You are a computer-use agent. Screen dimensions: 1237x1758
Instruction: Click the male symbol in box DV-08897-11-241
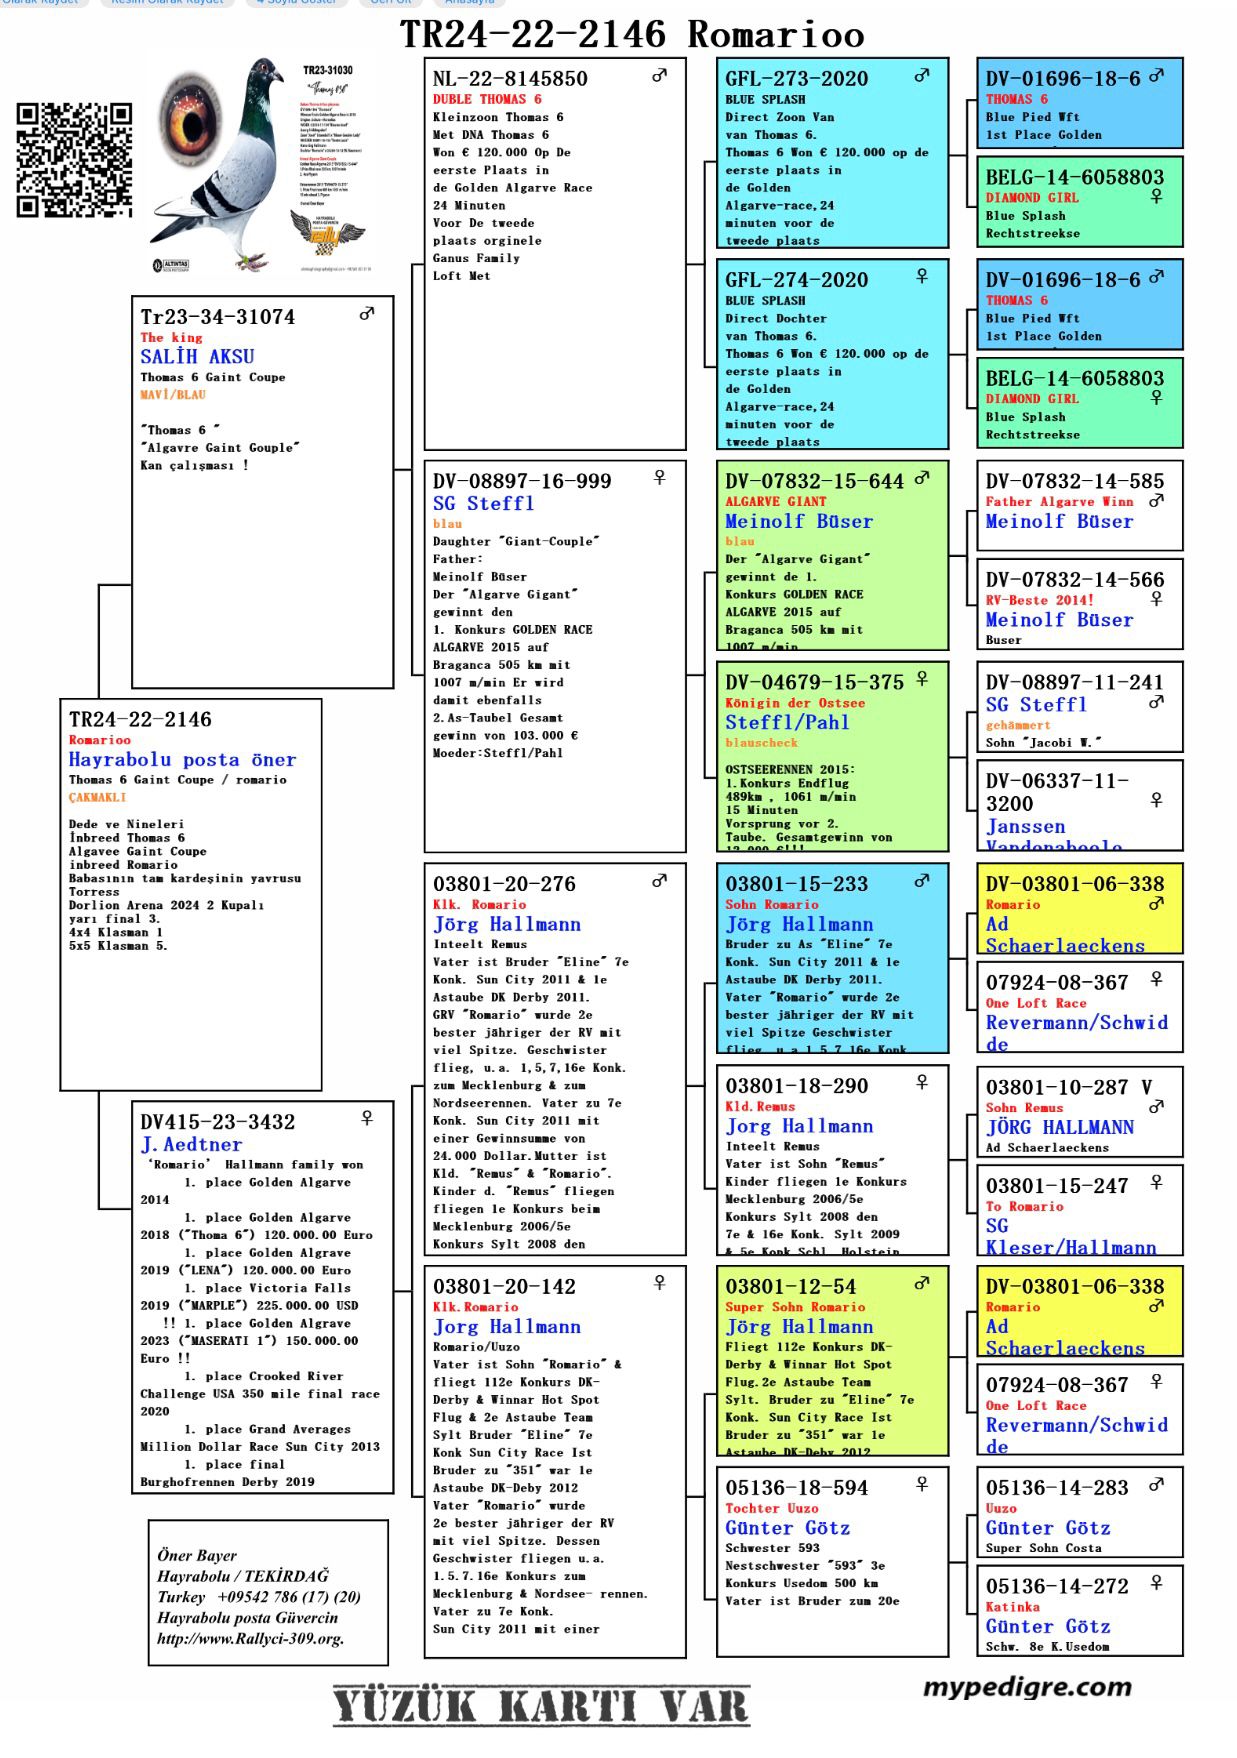[x=1156, y=702]
